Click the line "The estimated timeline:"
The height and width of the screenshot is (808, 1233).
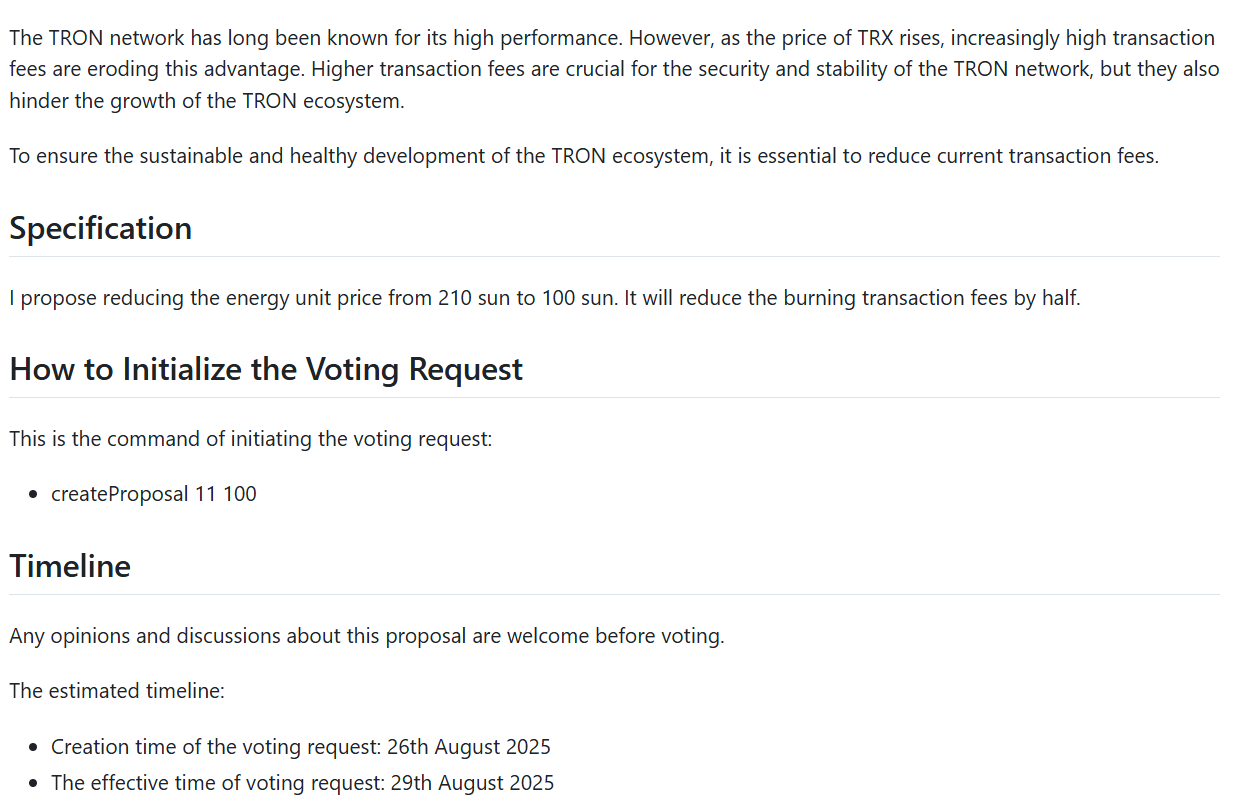coord(117,691)
